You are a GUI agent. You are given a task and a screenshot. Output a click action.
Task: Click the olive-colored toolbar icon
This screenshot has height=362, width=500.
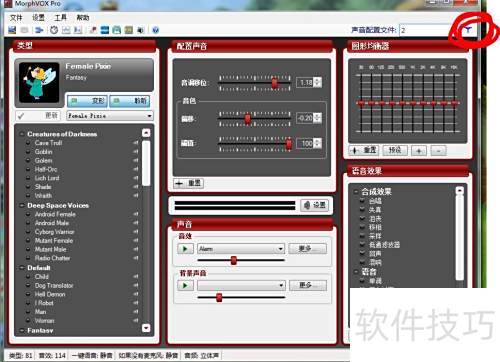129,30
